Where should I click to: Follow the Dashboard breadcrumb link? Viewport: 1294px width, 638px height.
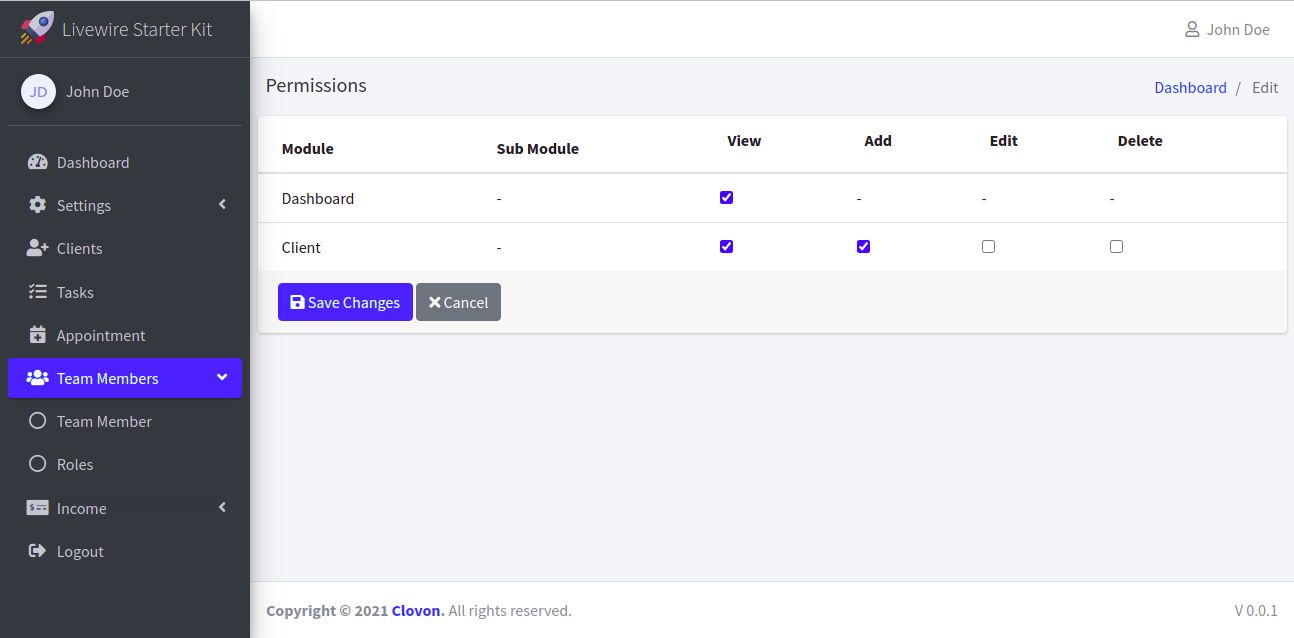click(x=1190, y=87)
